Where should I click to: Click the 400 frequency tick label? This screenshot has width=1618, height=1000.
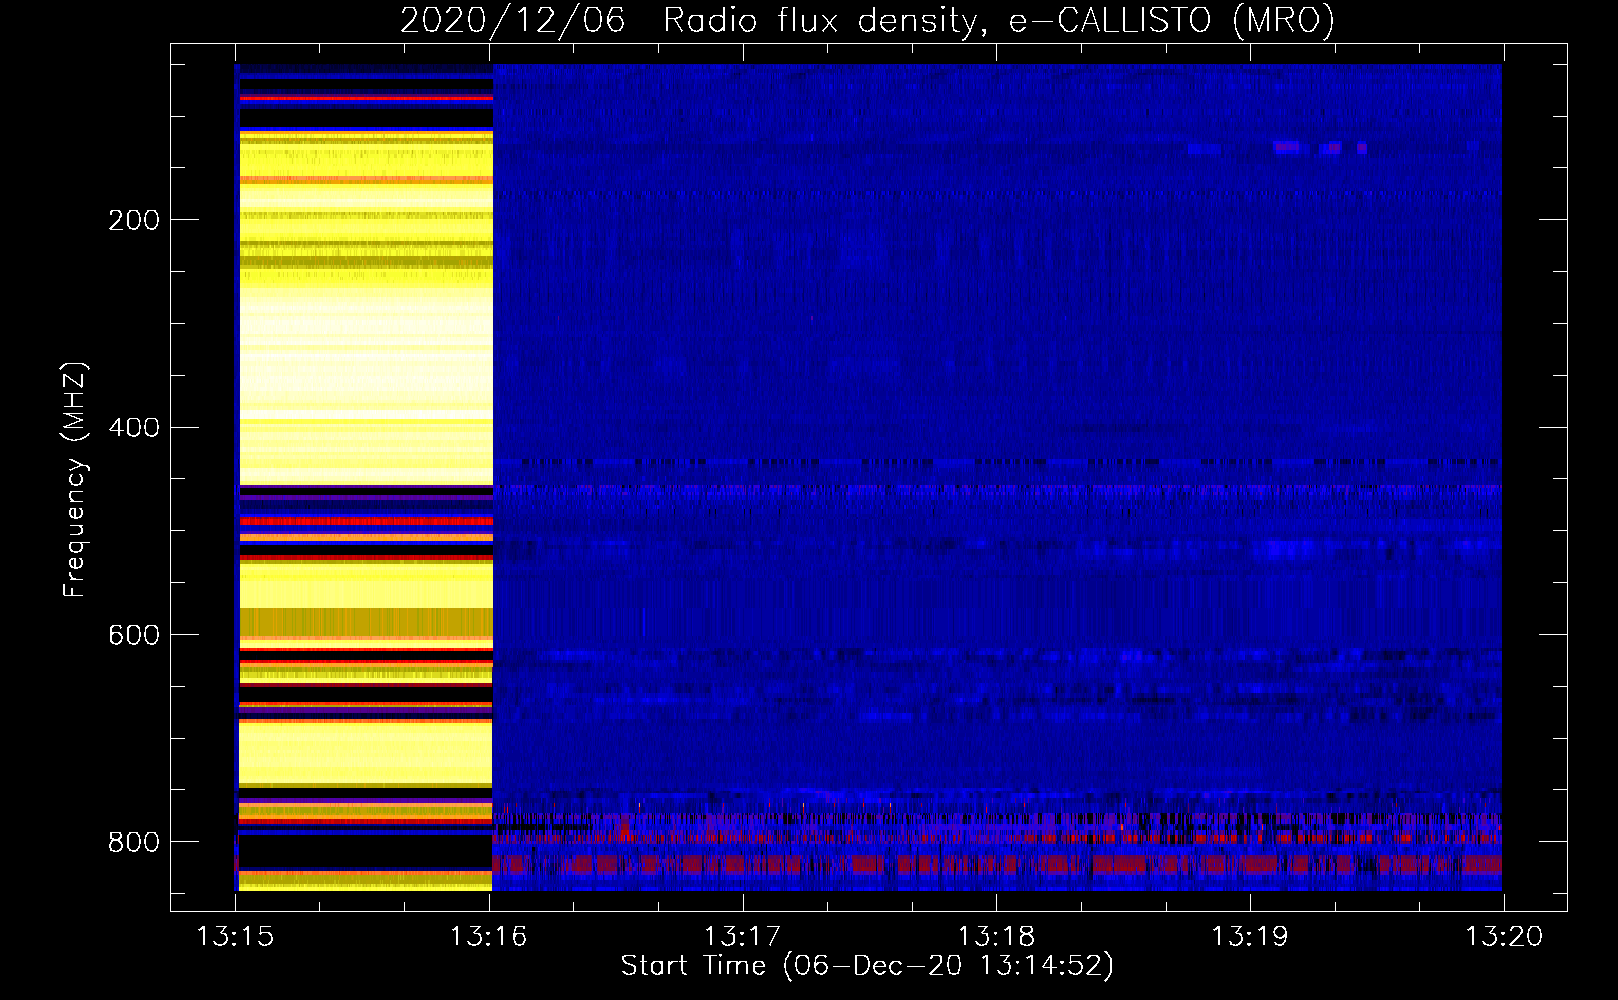click(x=134, y=428)
